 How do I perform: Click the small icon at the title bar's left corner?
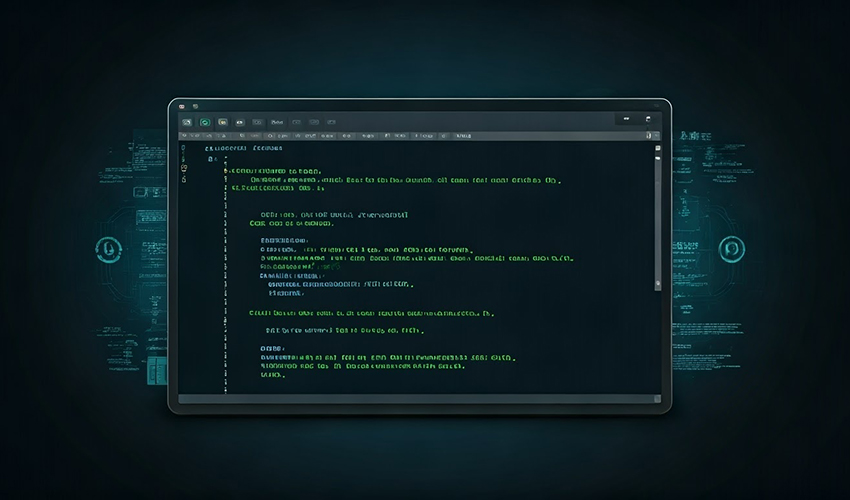click(x=181, y=106)
